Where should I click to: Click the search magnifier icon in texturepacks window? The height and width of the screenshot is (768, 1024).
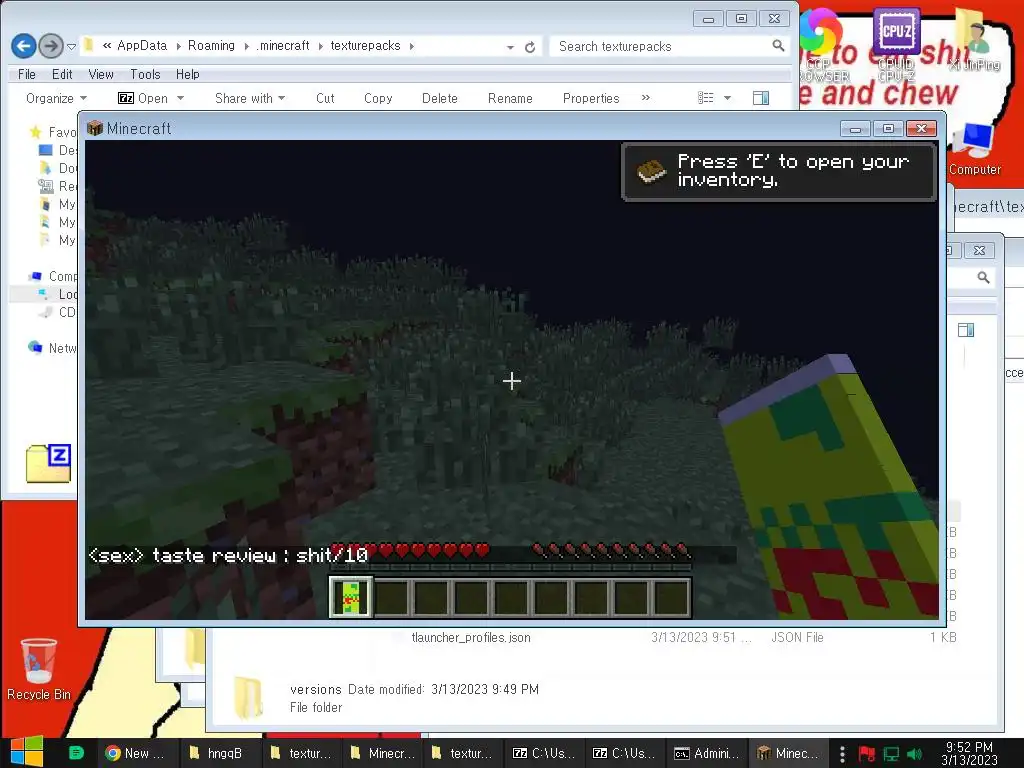[x=778, y=46]
